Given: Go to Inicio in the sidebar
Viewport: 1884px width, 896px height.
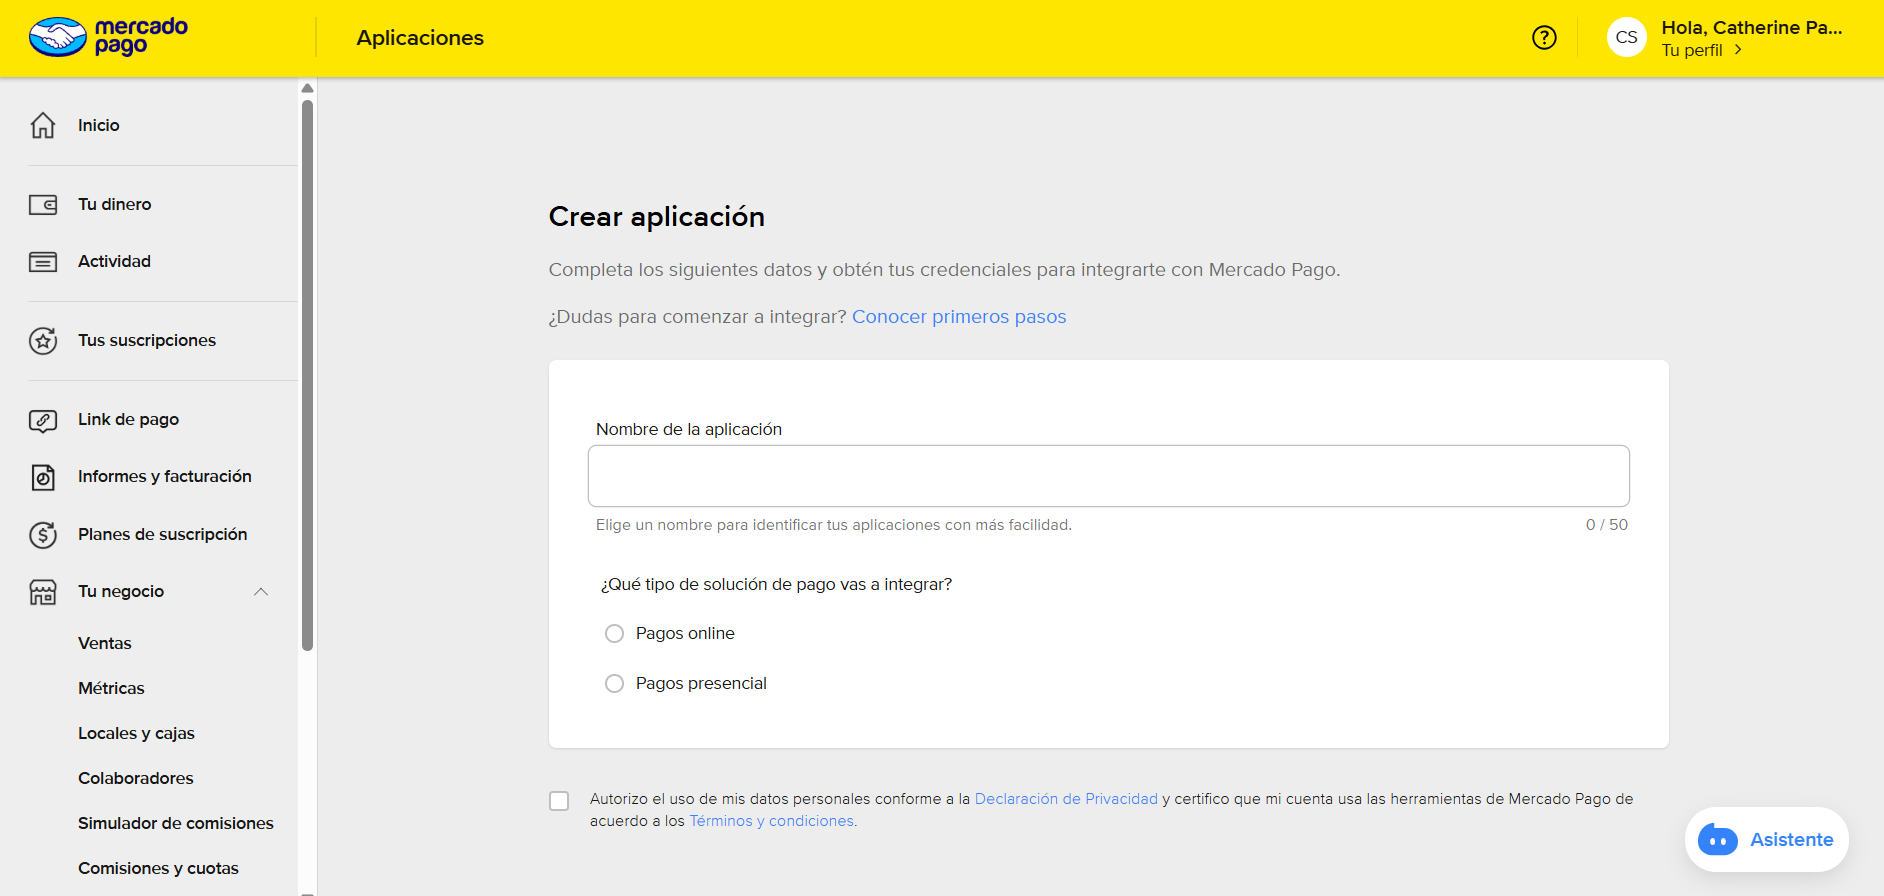Looking at the screenshot, I should 99,125.
